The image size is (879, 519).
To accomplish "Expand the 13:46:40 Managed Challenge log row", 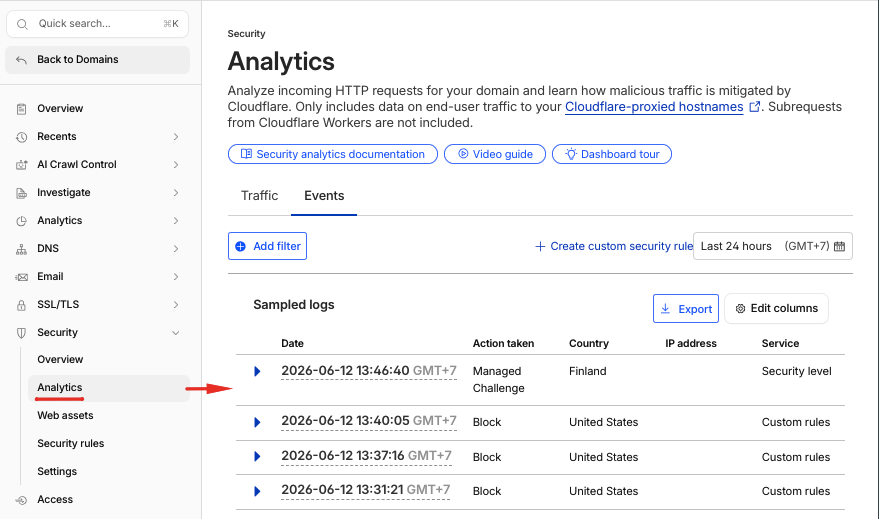I will pyautogui.click(x=257, y=371).
